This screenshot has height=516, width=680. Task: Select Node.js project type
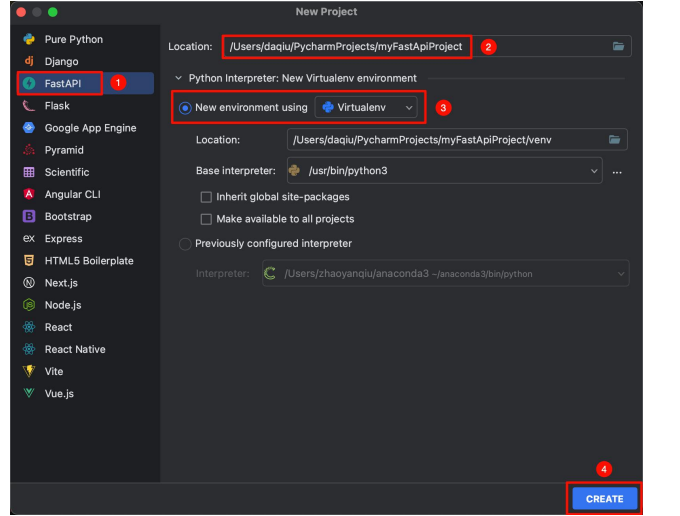63,305
